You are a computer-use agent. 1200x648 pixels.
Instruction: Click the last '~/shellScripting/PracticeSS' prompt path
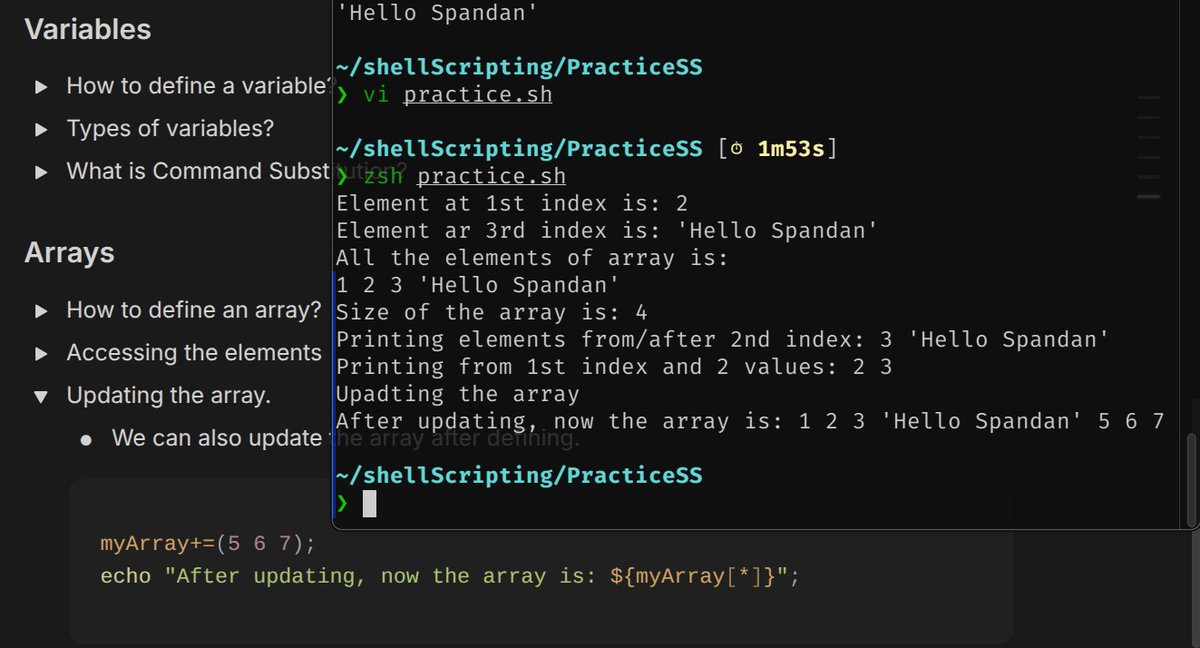click(x=519, y=476)
